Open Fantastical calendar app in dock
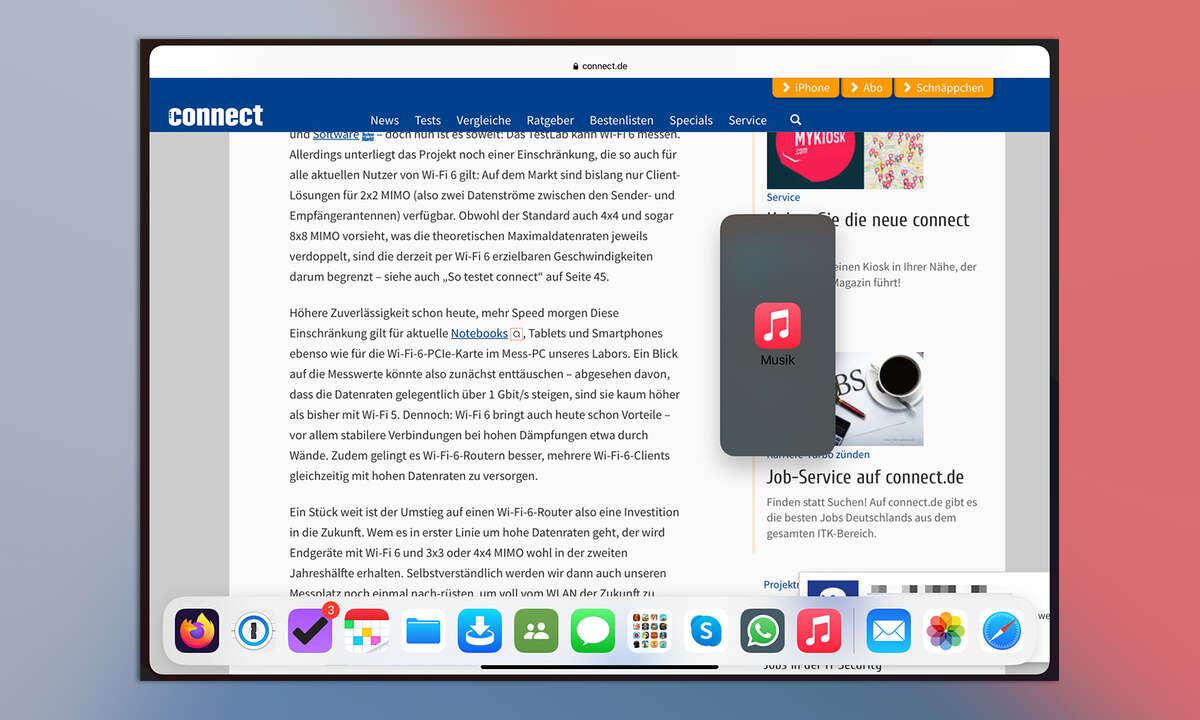1200x720 pixels. (366, 631)
